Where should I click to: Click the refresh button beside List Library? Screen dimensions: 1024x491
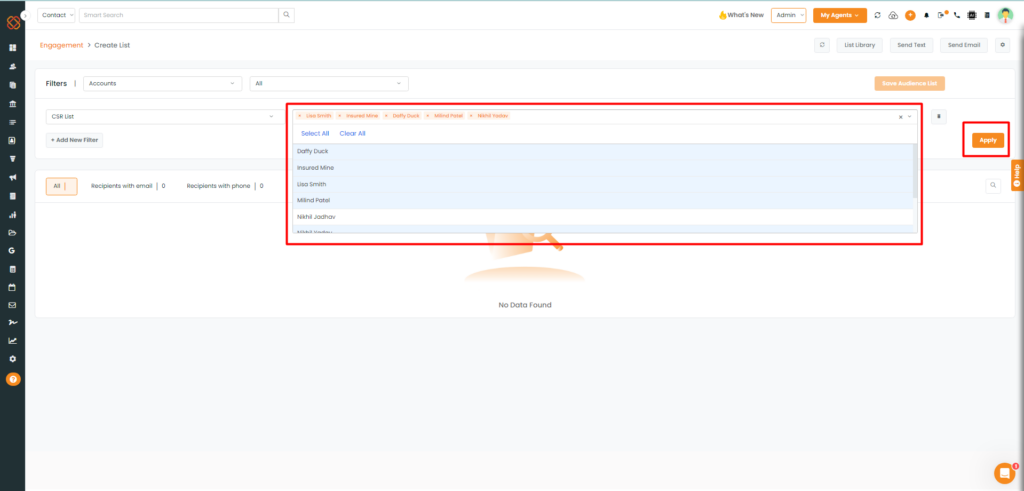click(x=822, y=45)
